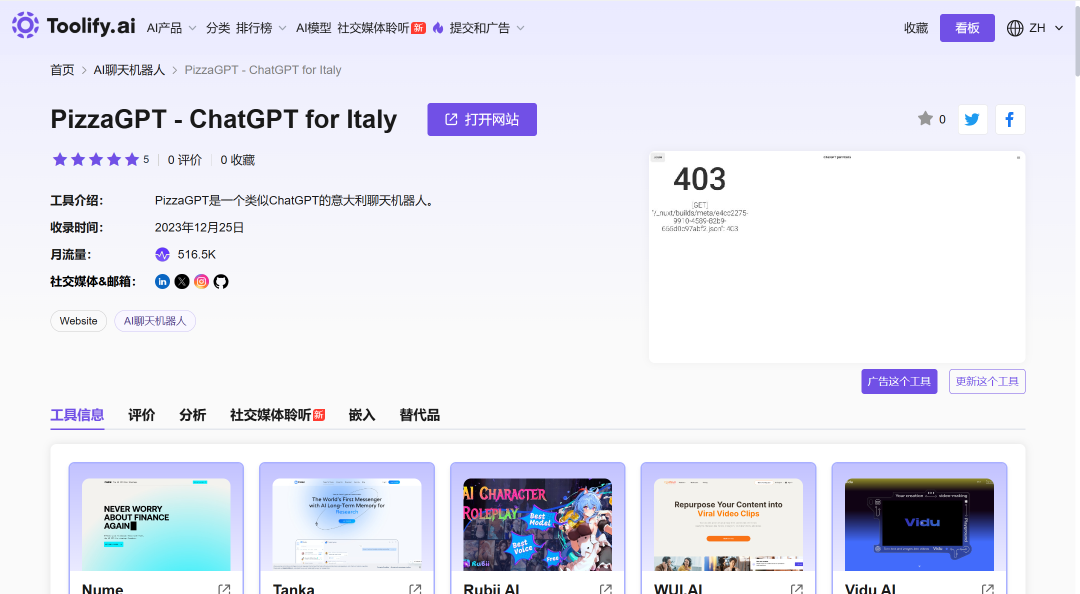Viewport: 1080px width, 594px height.
Task: Open the AI模型 nav item
Action: tap(313, 28)
